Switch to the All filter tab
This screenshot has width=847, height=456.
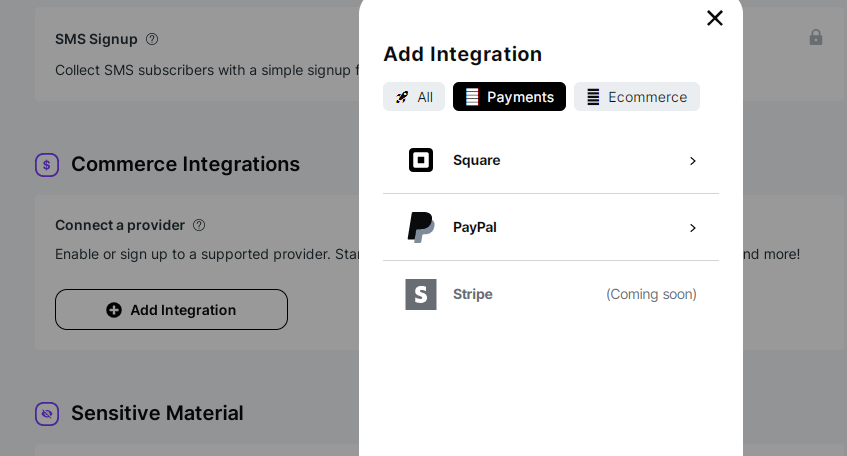(414, 97)
